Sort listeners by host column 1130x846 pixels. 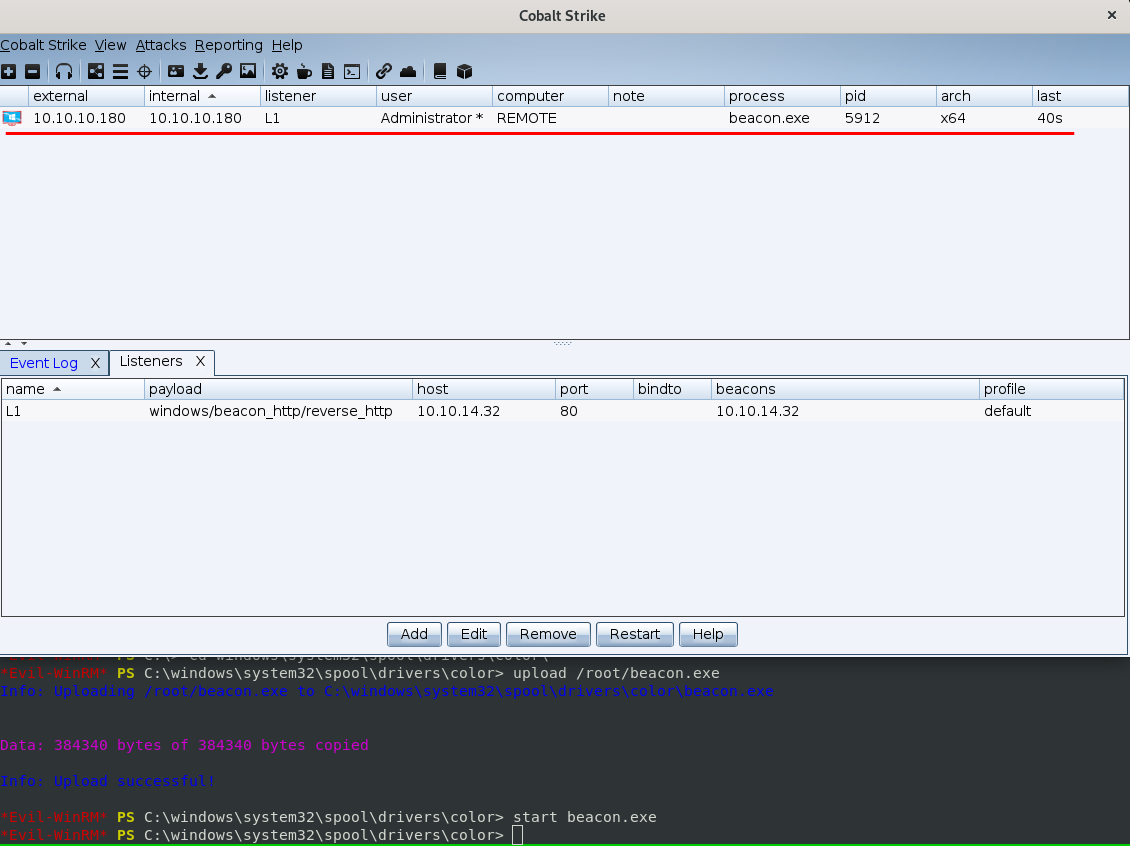tap(484, 389)
